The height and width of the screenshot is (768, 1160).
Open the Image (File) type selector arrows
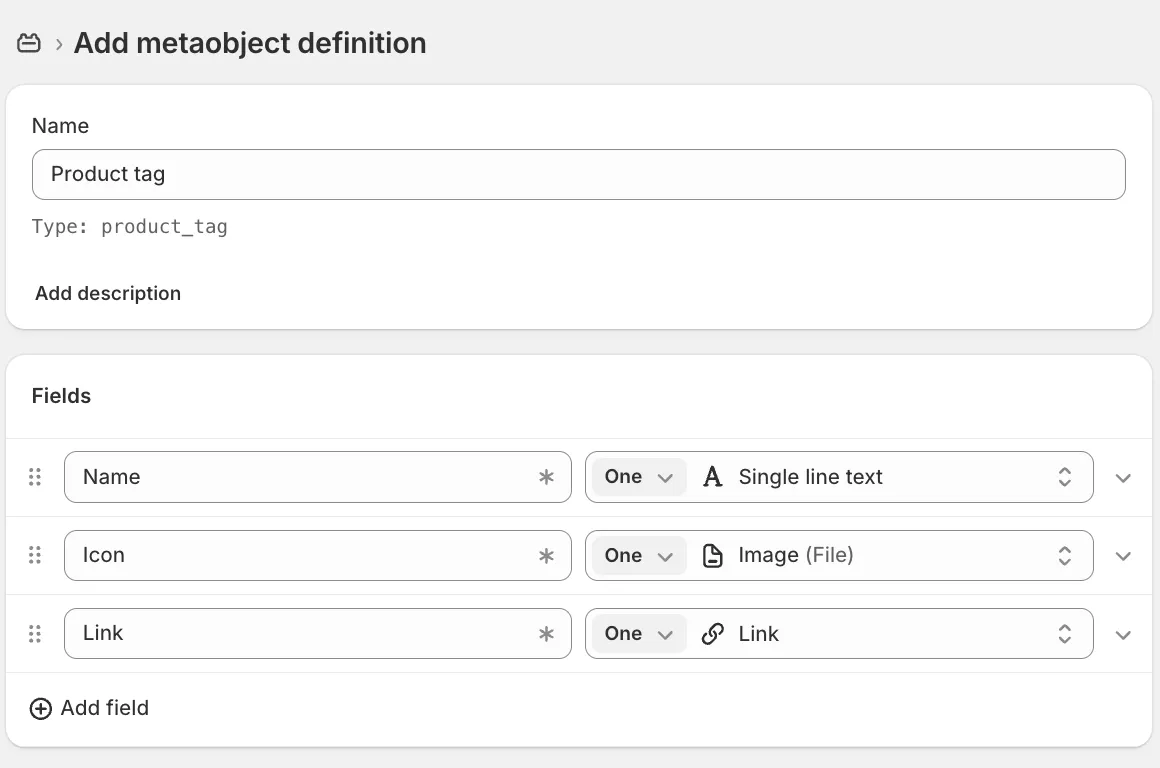pyautogui.click(x=1065, y=555)
